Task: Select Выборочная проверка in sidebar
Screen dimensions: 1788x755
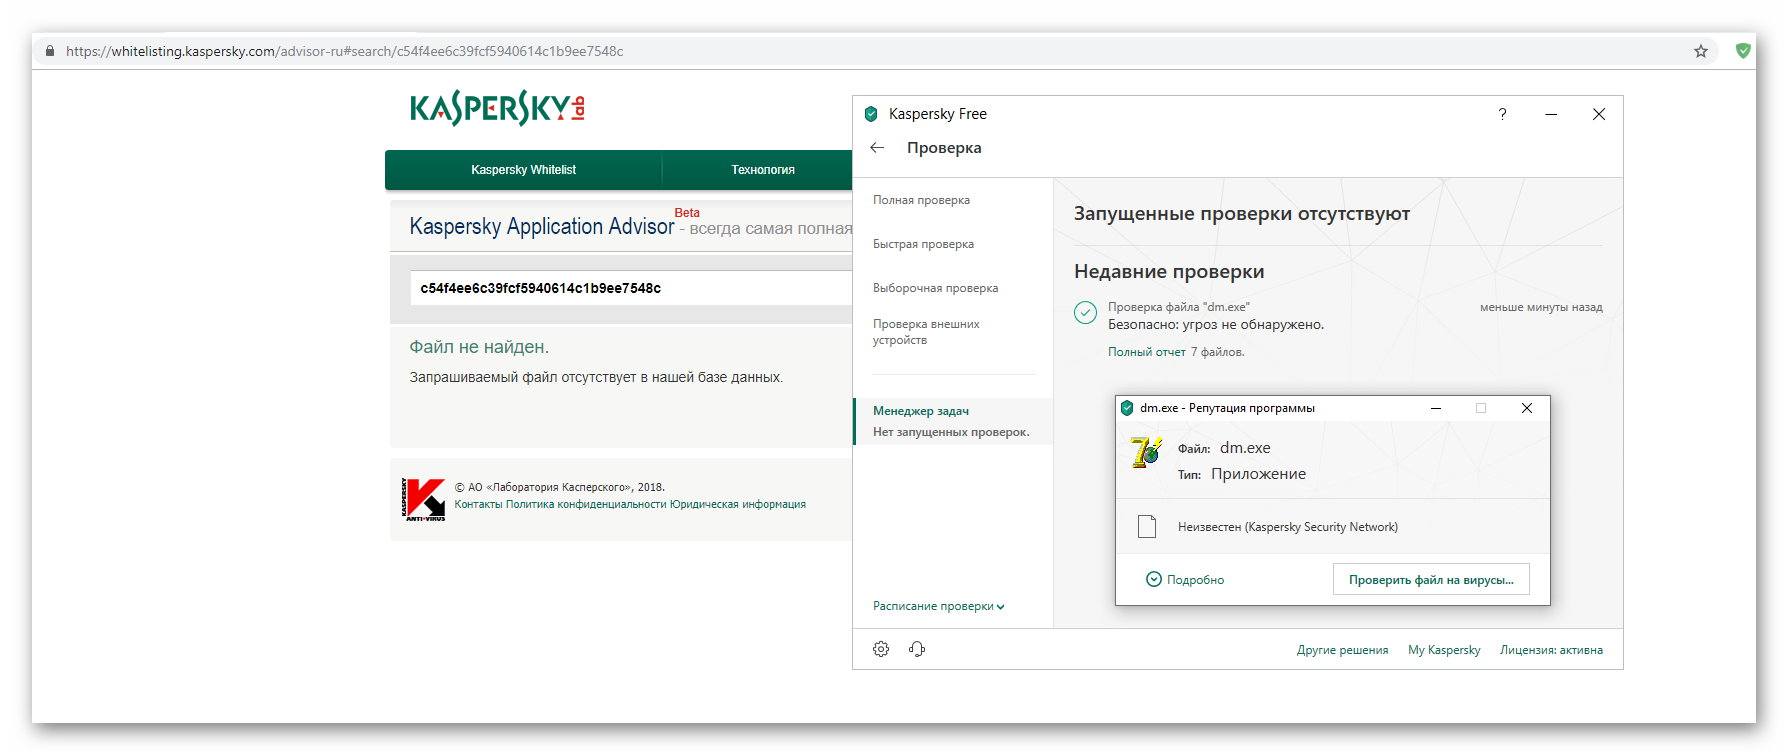Action: [935, 288]
